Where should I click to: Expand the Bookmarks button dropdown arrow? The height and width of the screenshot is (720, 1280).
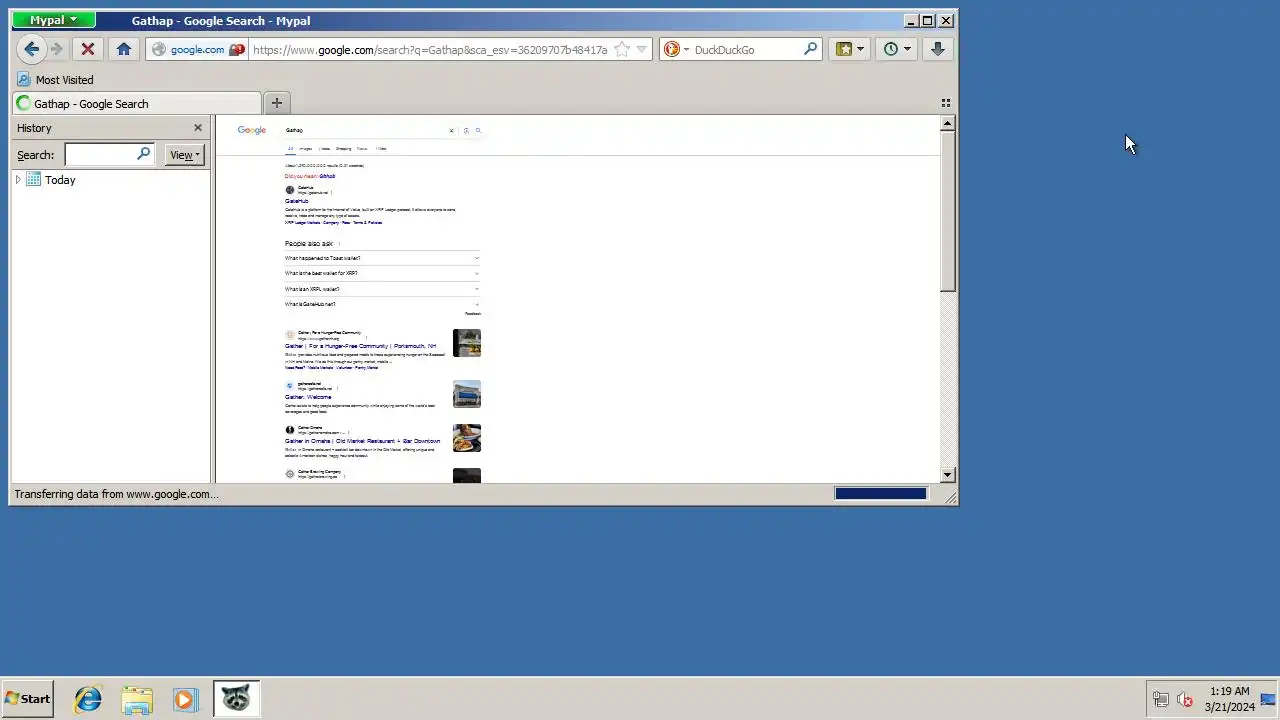pyautogui.click(x=860, y=49)
